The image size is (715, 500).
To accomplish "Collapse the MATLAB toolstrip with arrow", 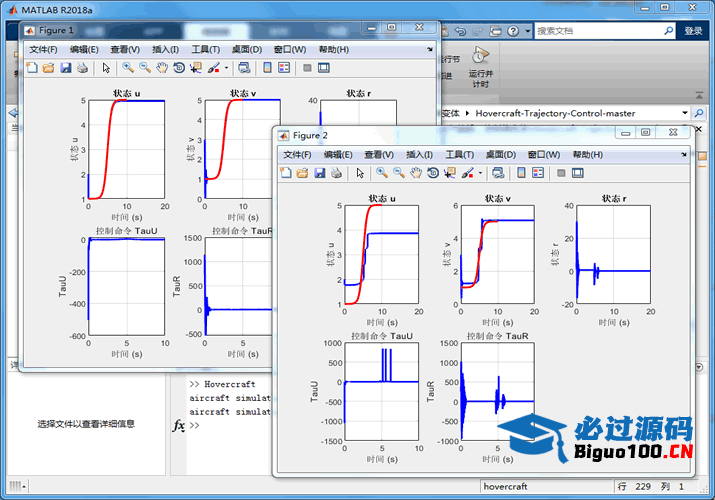I will click(x=699, y=95).
